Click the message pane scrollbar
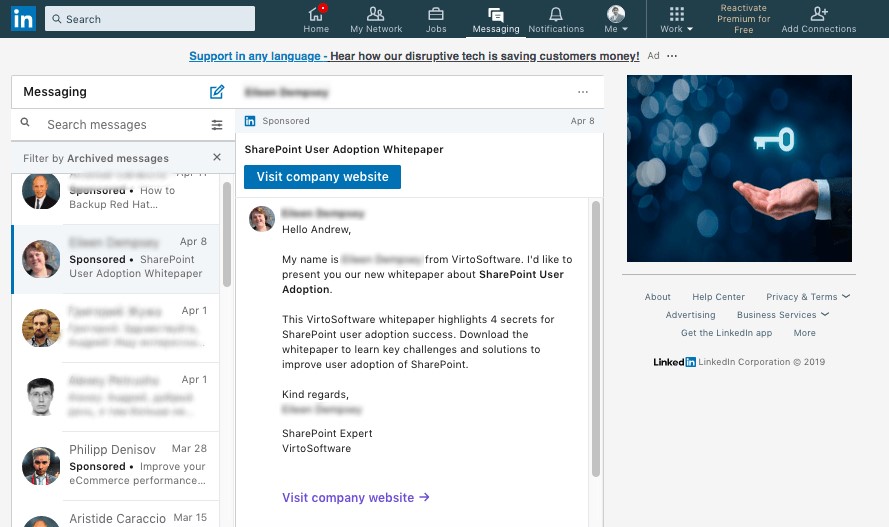889x527 pixels. click(x=595, y=338)
